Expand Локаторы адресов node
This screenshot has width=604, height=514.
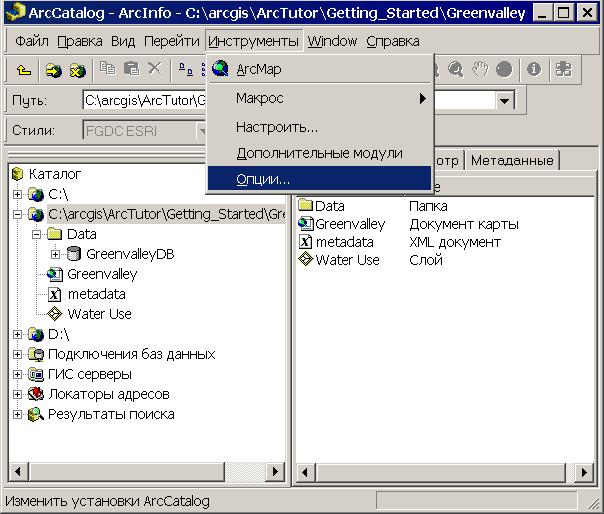coord(17,394)
